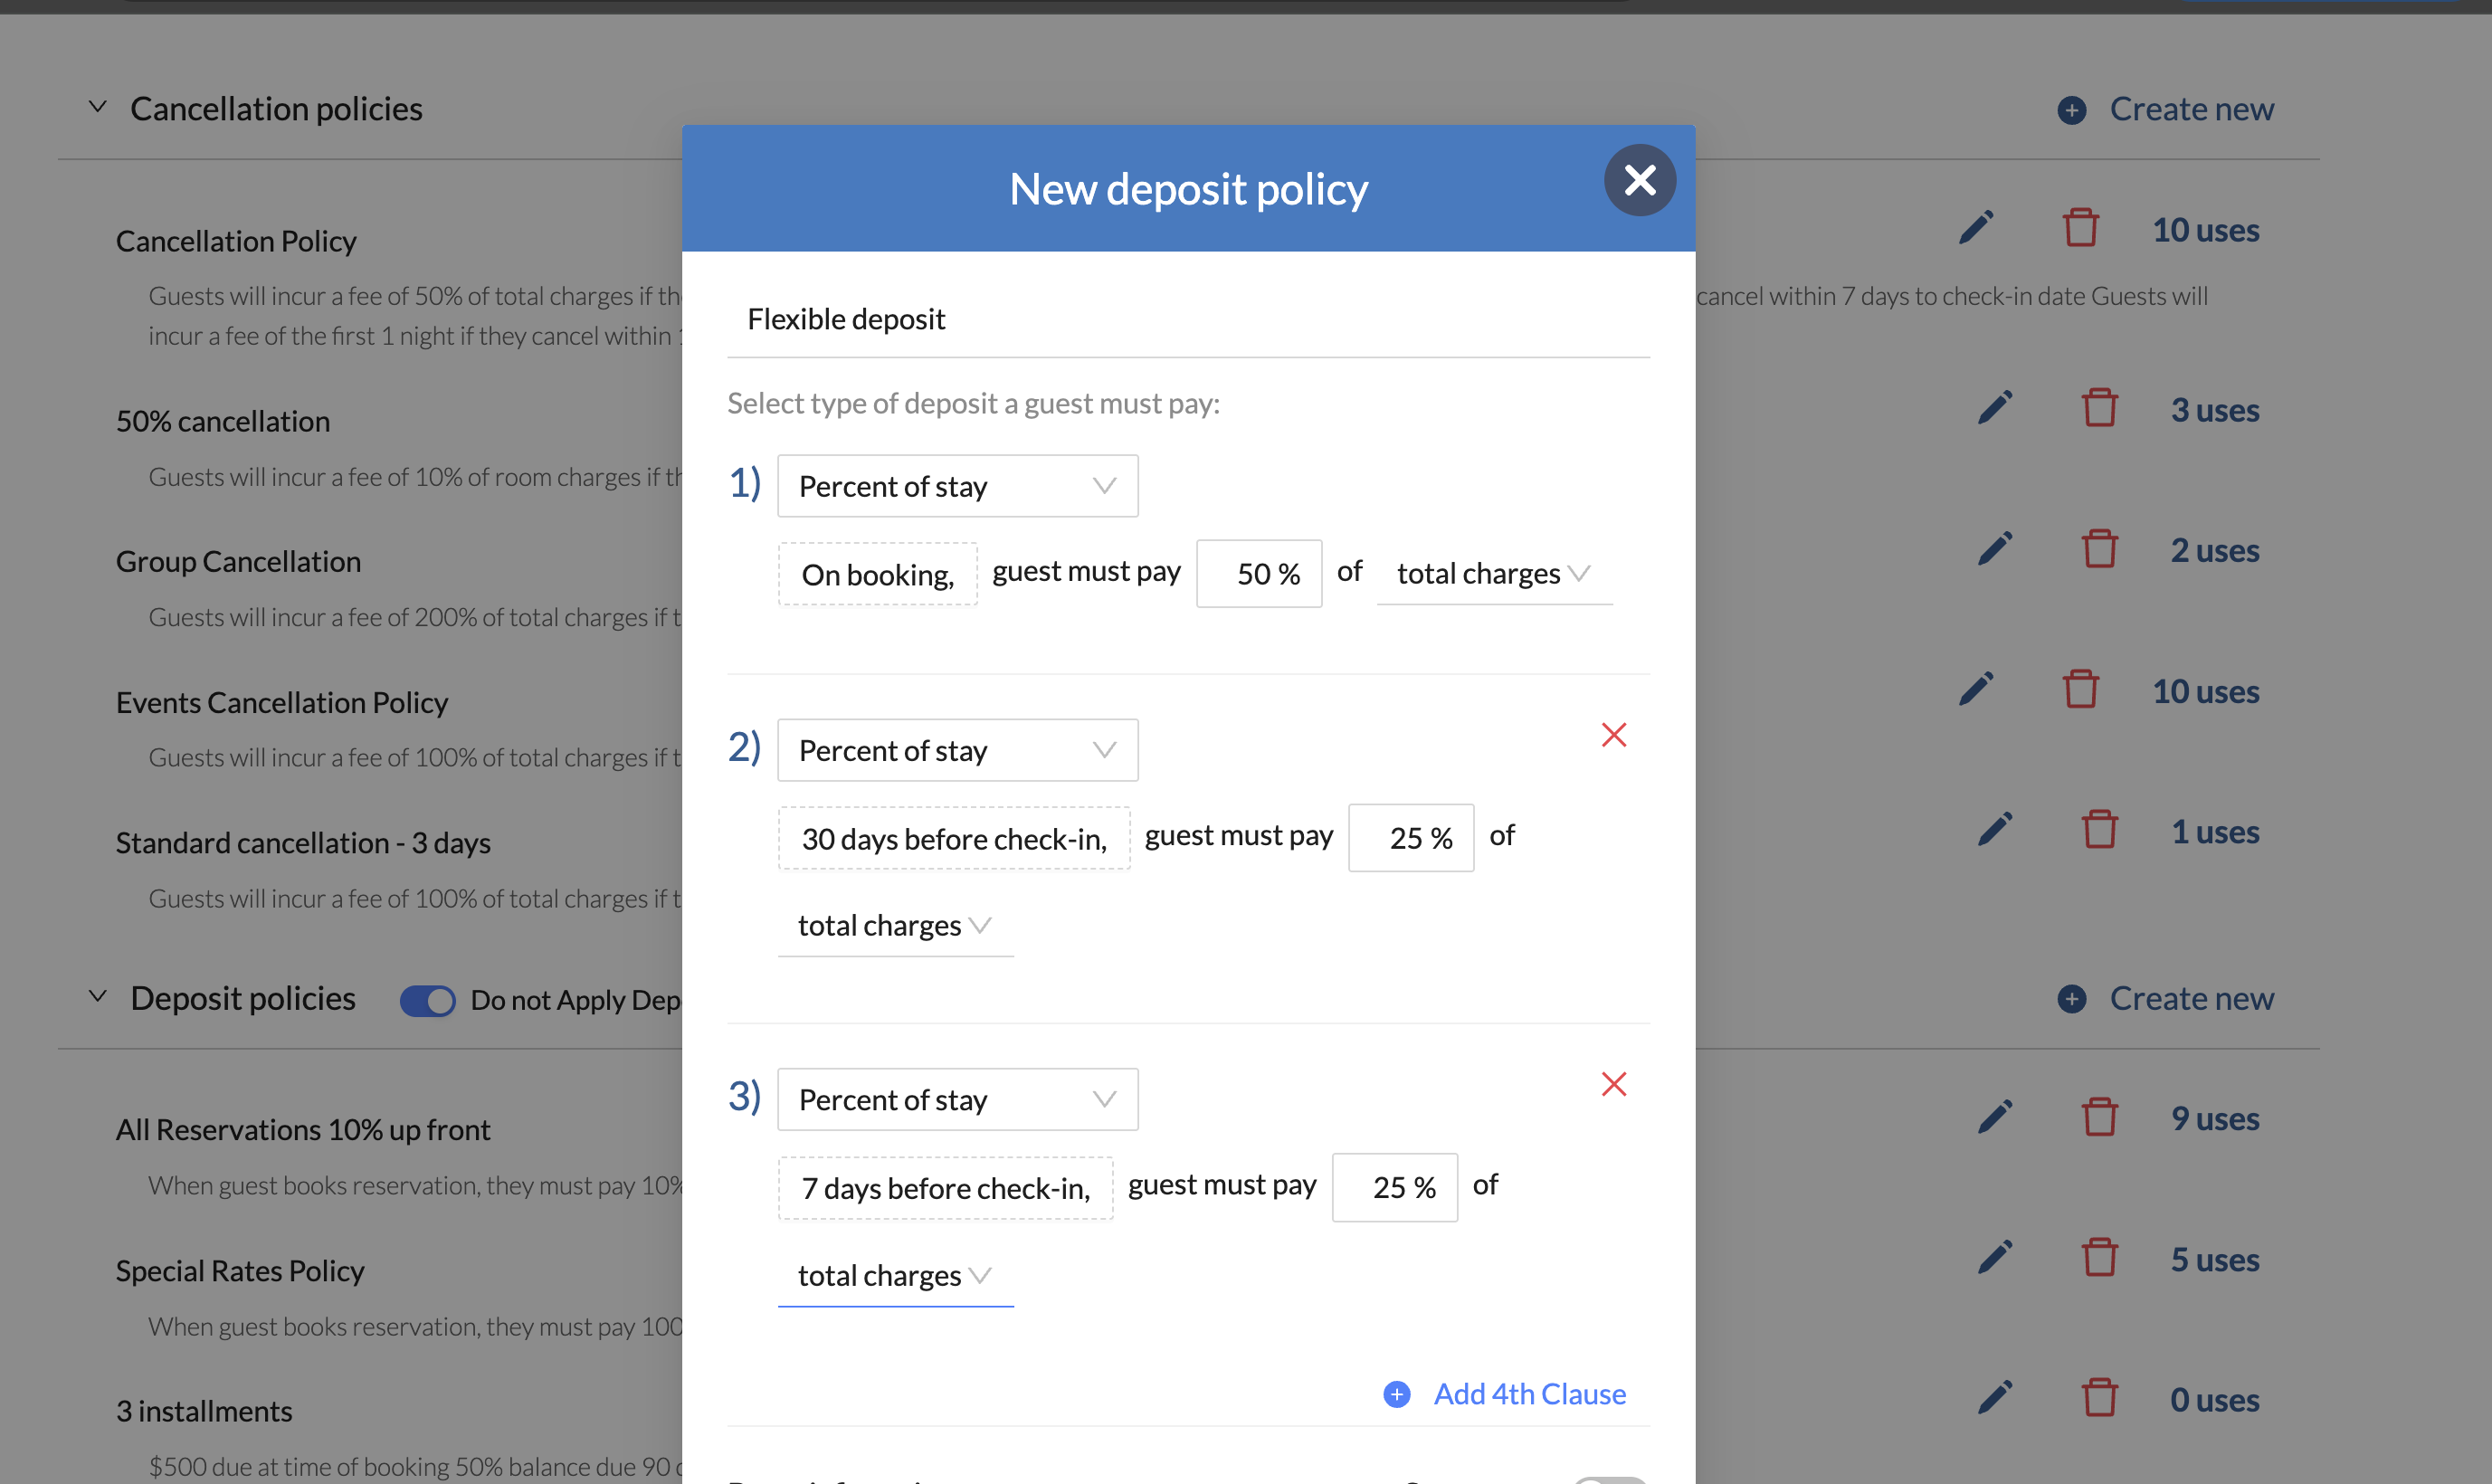
Task: Open clause 2 Percent of stay dropdown
Action: pos(957,750)
